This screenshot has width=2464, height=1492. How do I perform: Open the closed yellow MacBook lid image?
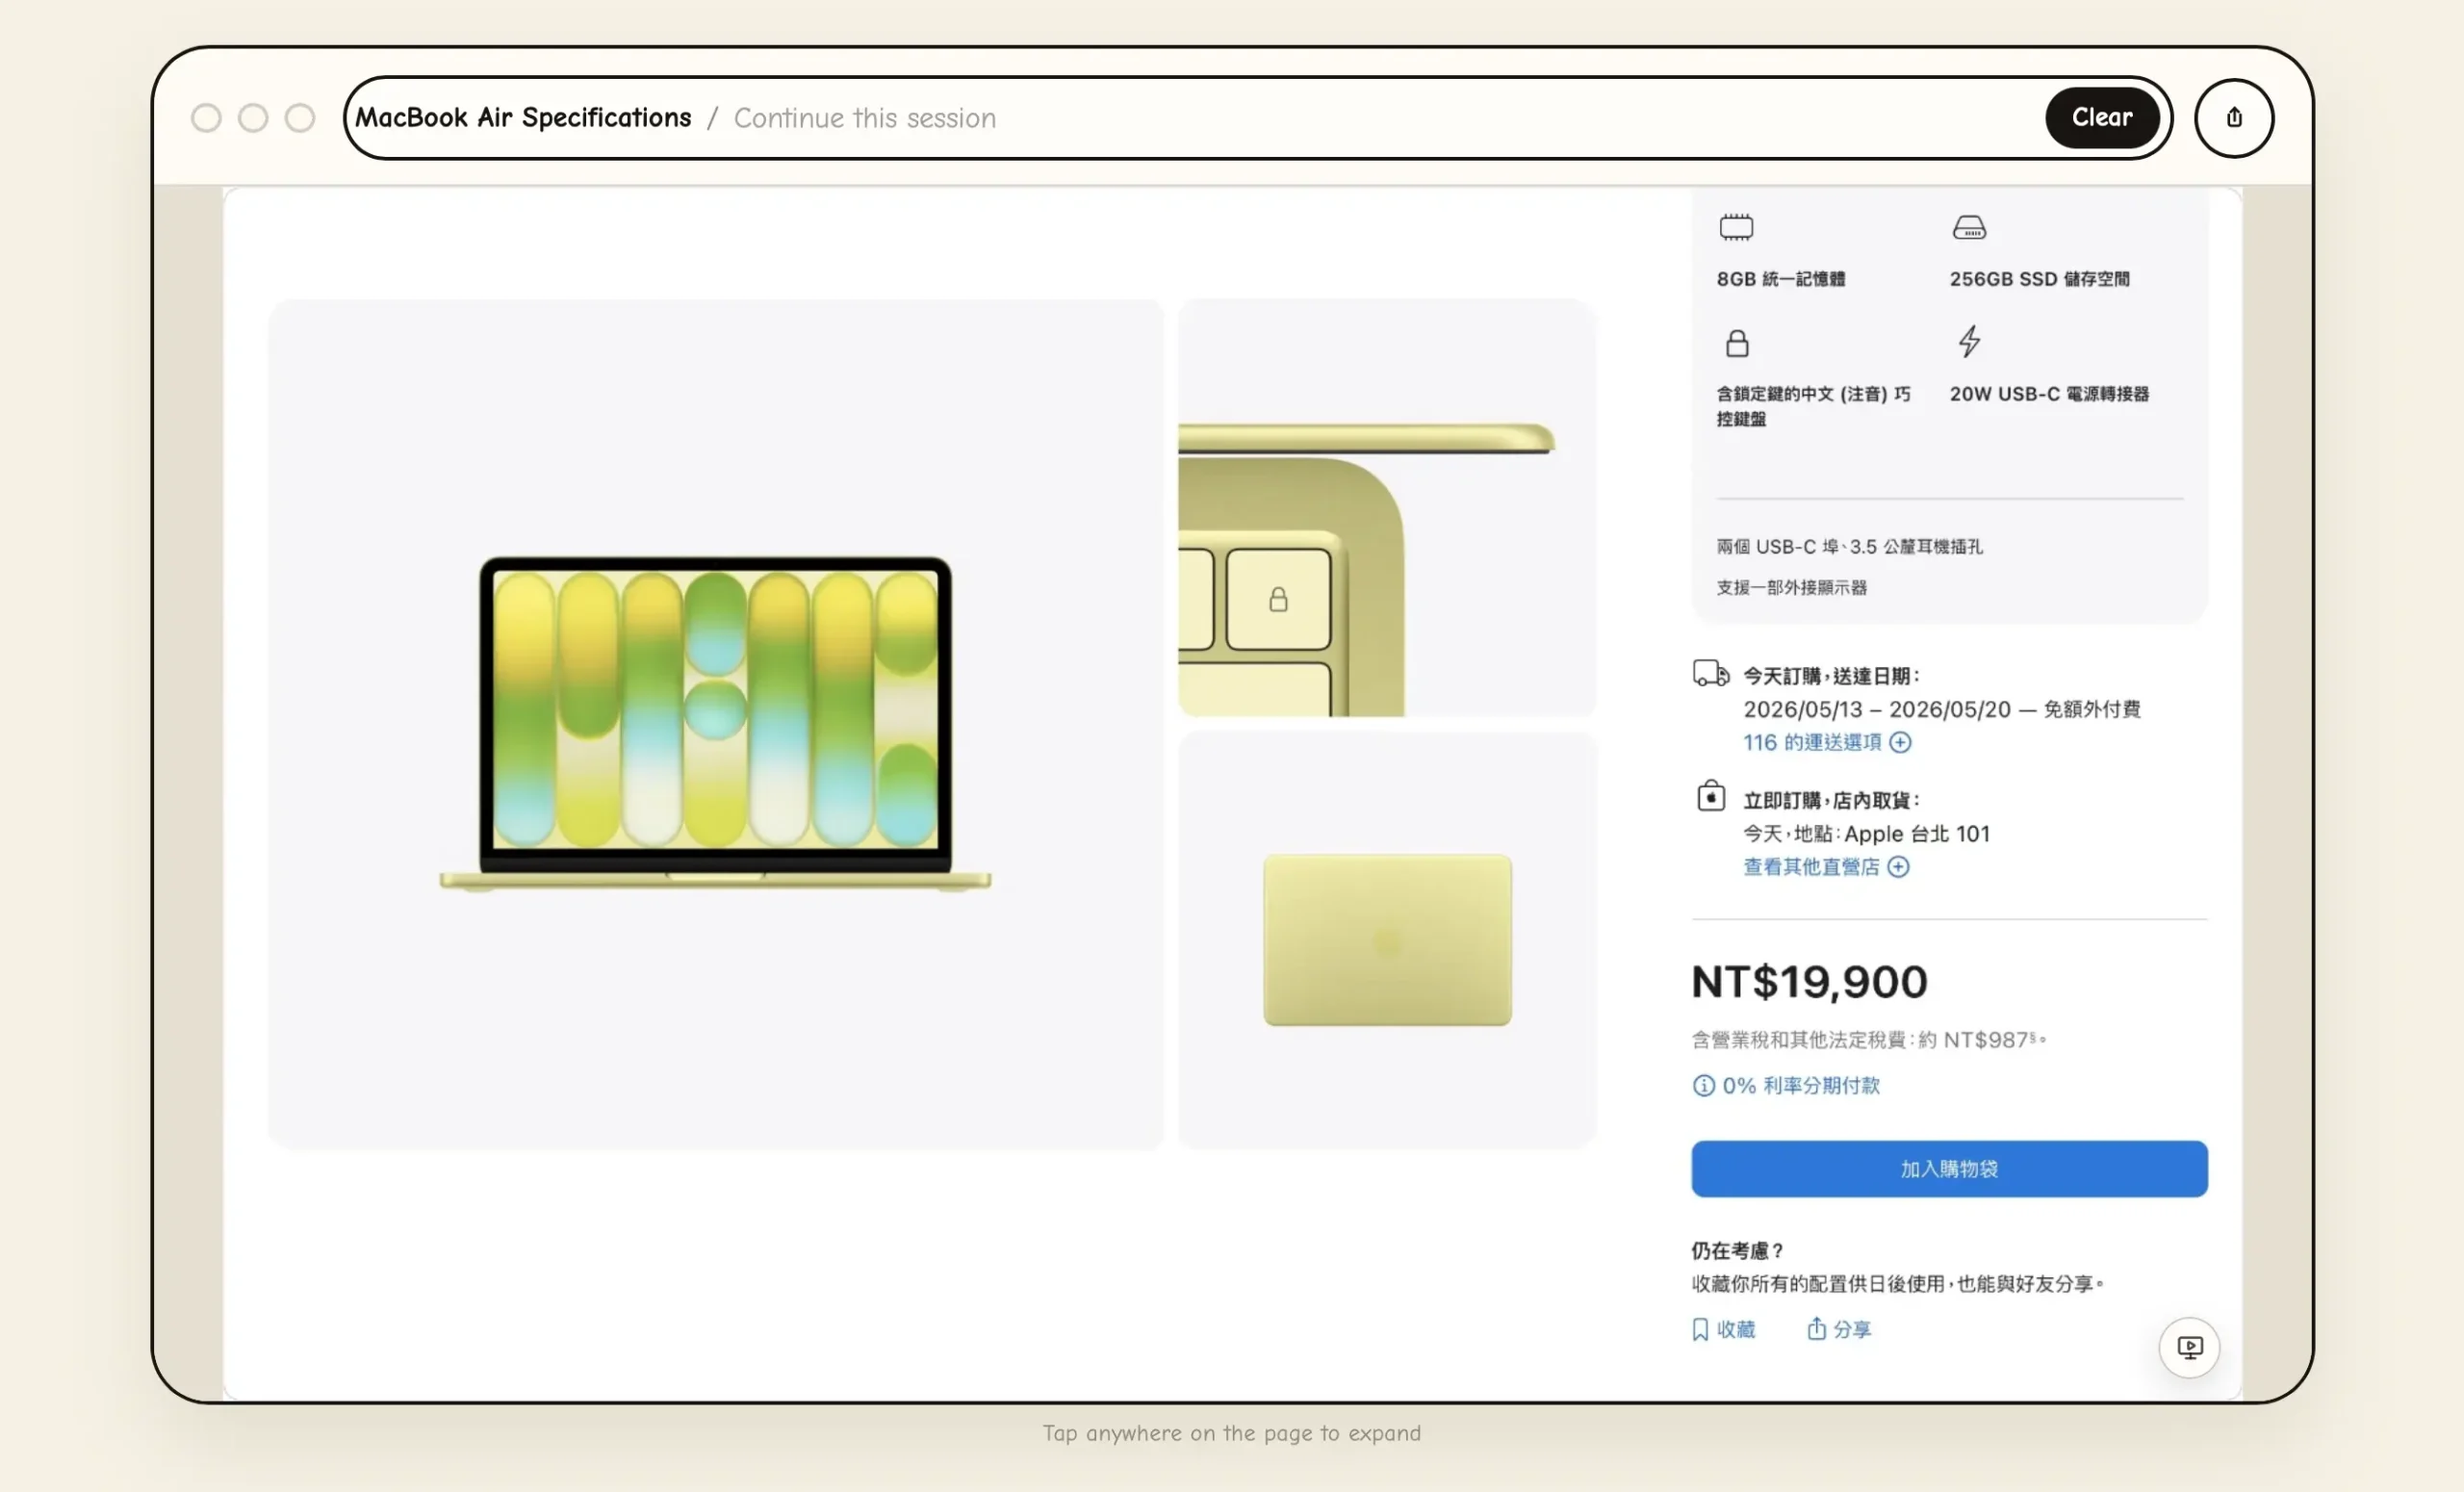[1387, 941]
